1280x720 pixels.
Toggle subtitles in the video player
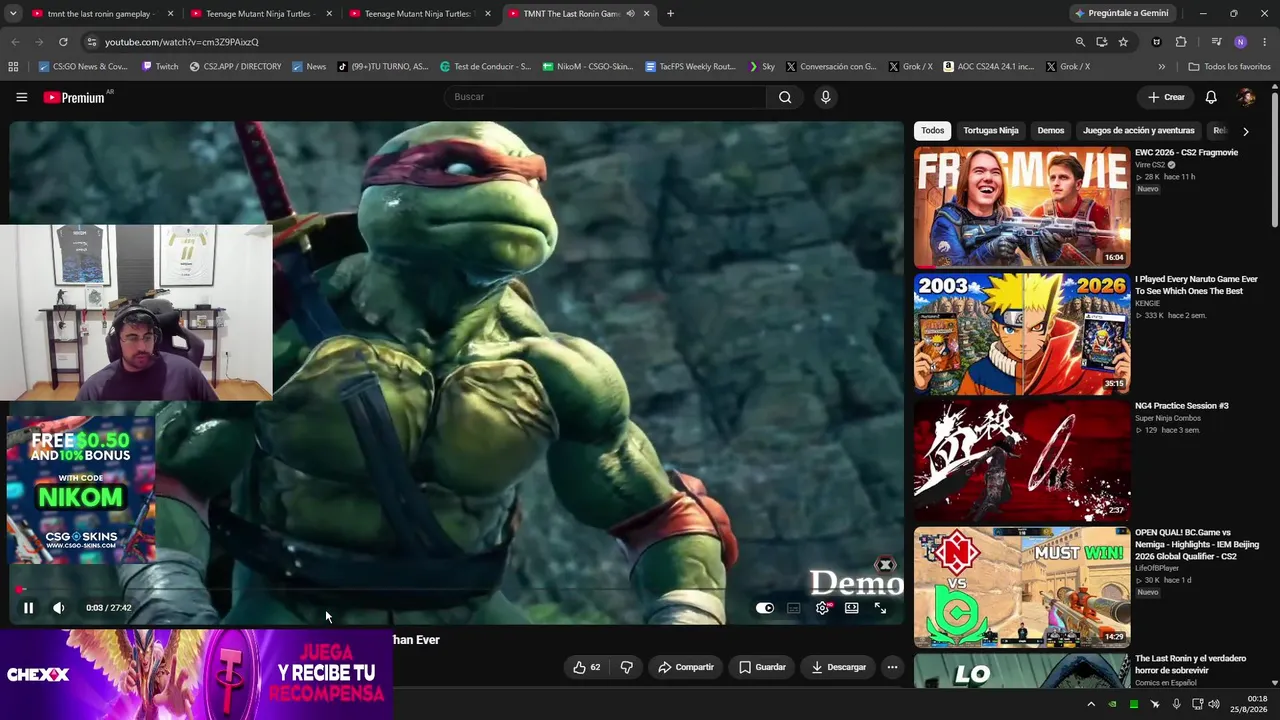tap(794, 608)
